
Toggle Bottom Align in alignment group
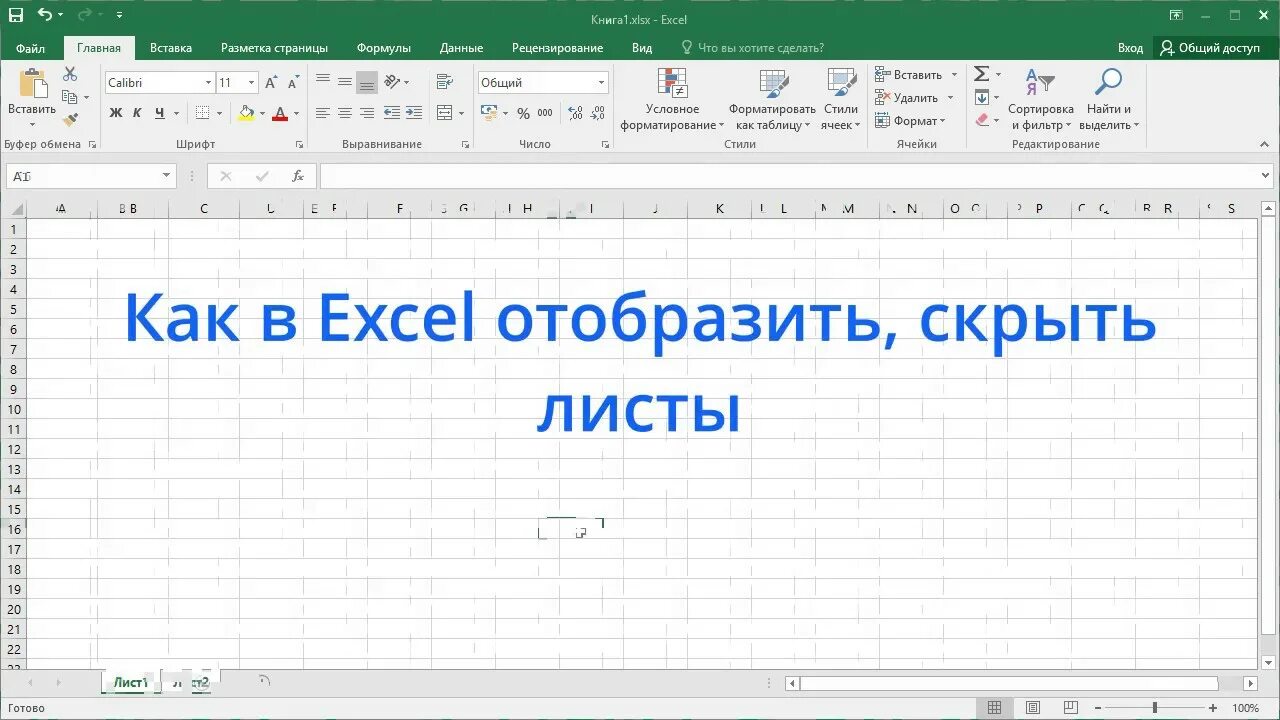tap(367, 82)
